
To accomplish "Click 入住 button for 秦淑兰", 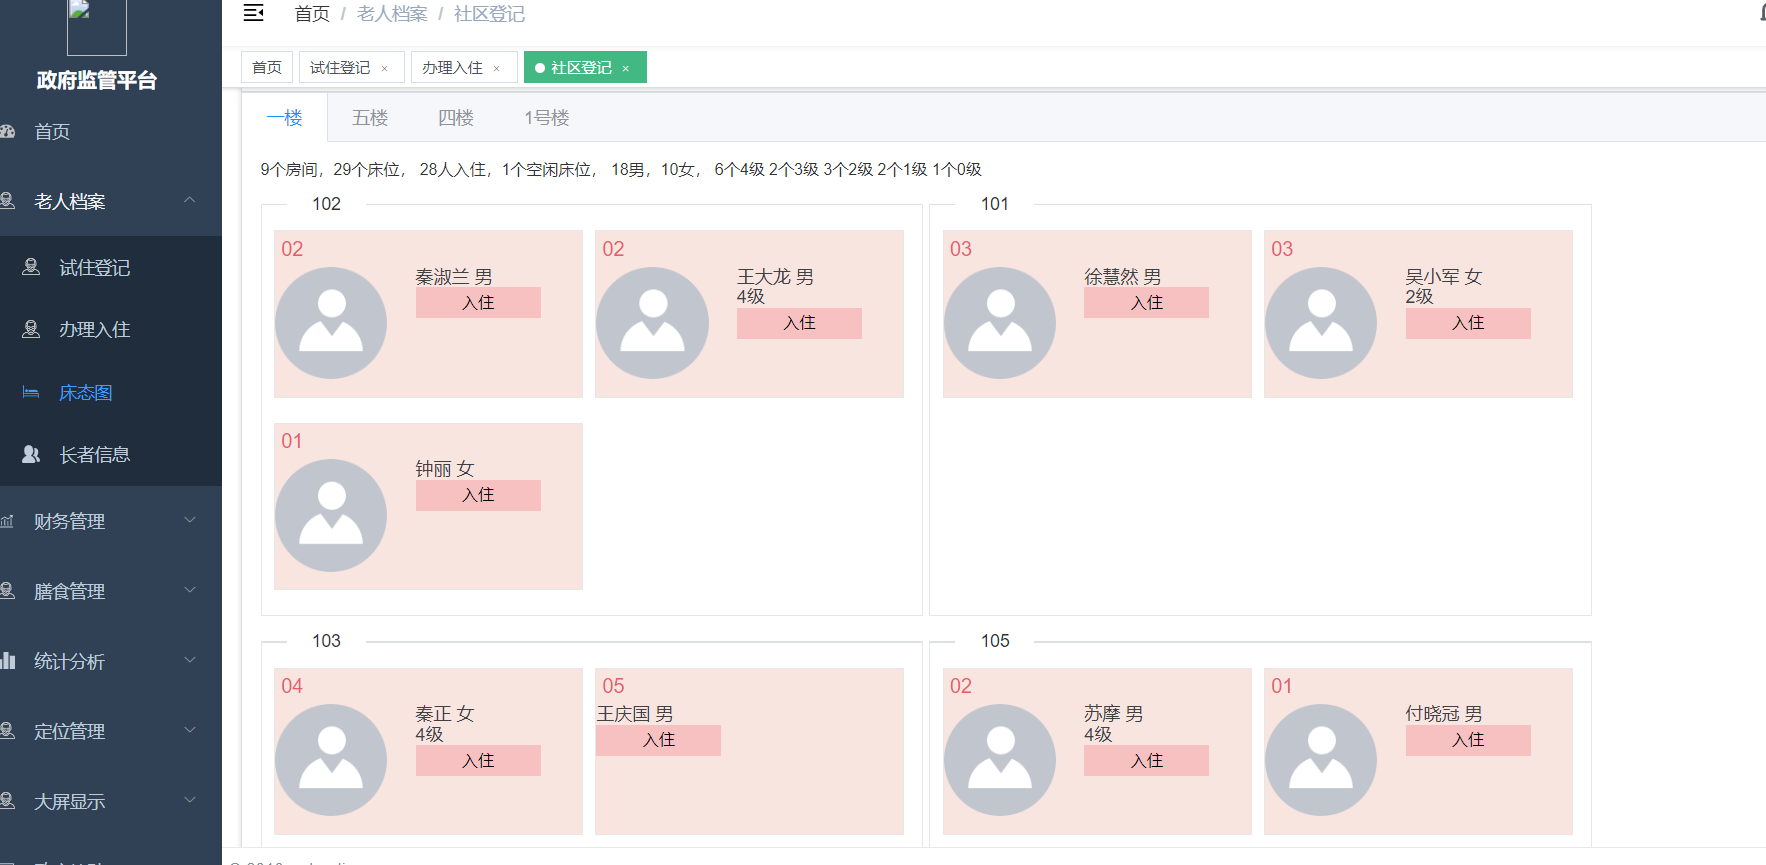I will point(478,303).
